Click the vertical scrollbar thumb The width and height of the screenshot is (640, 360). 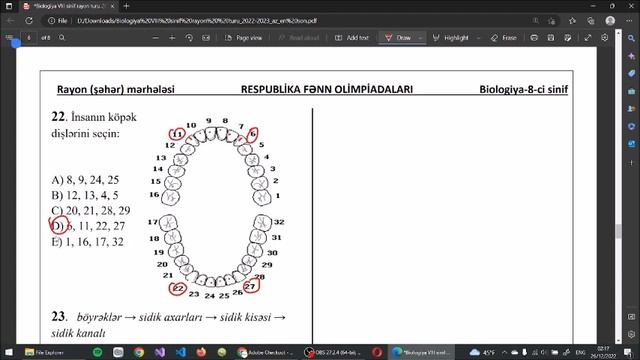[618, 231]
